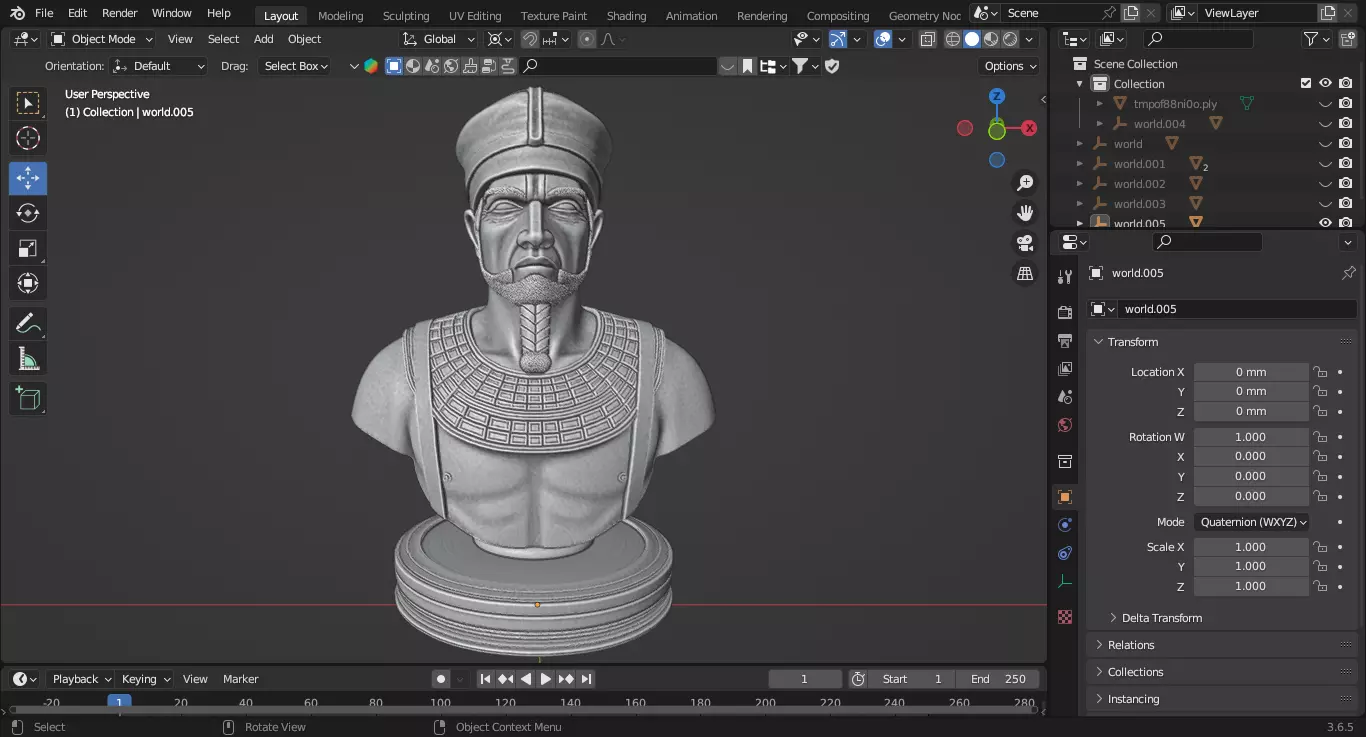1366x737 pixels.
Task: Click the blue Z axis gizmo circle
Action: (x=997, y=96)
